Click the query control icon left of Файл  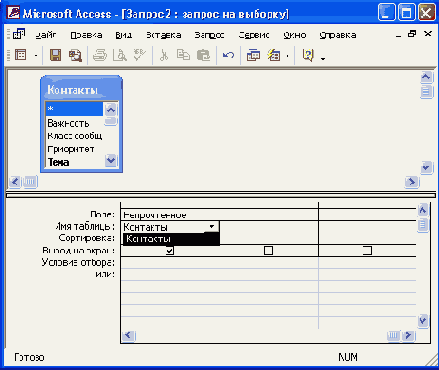19,34
